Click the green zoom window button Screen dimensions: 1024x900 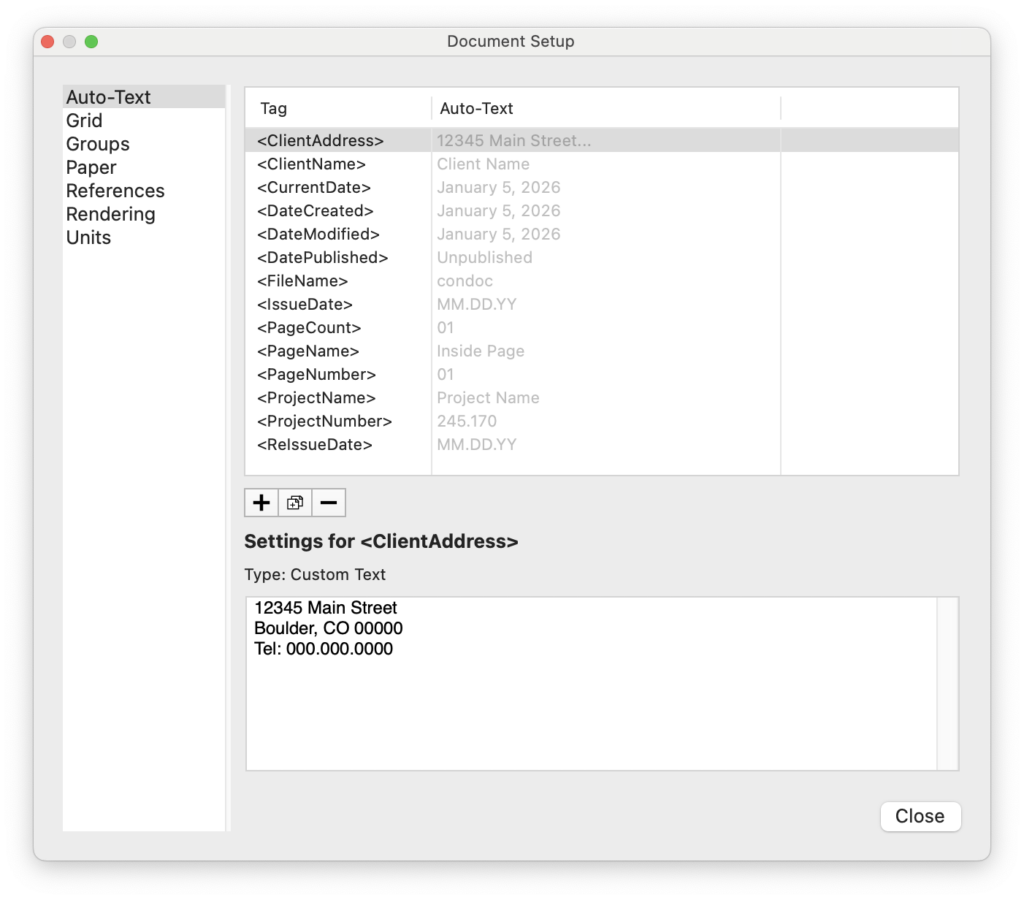pyautogui.click(x=91, y=42)
